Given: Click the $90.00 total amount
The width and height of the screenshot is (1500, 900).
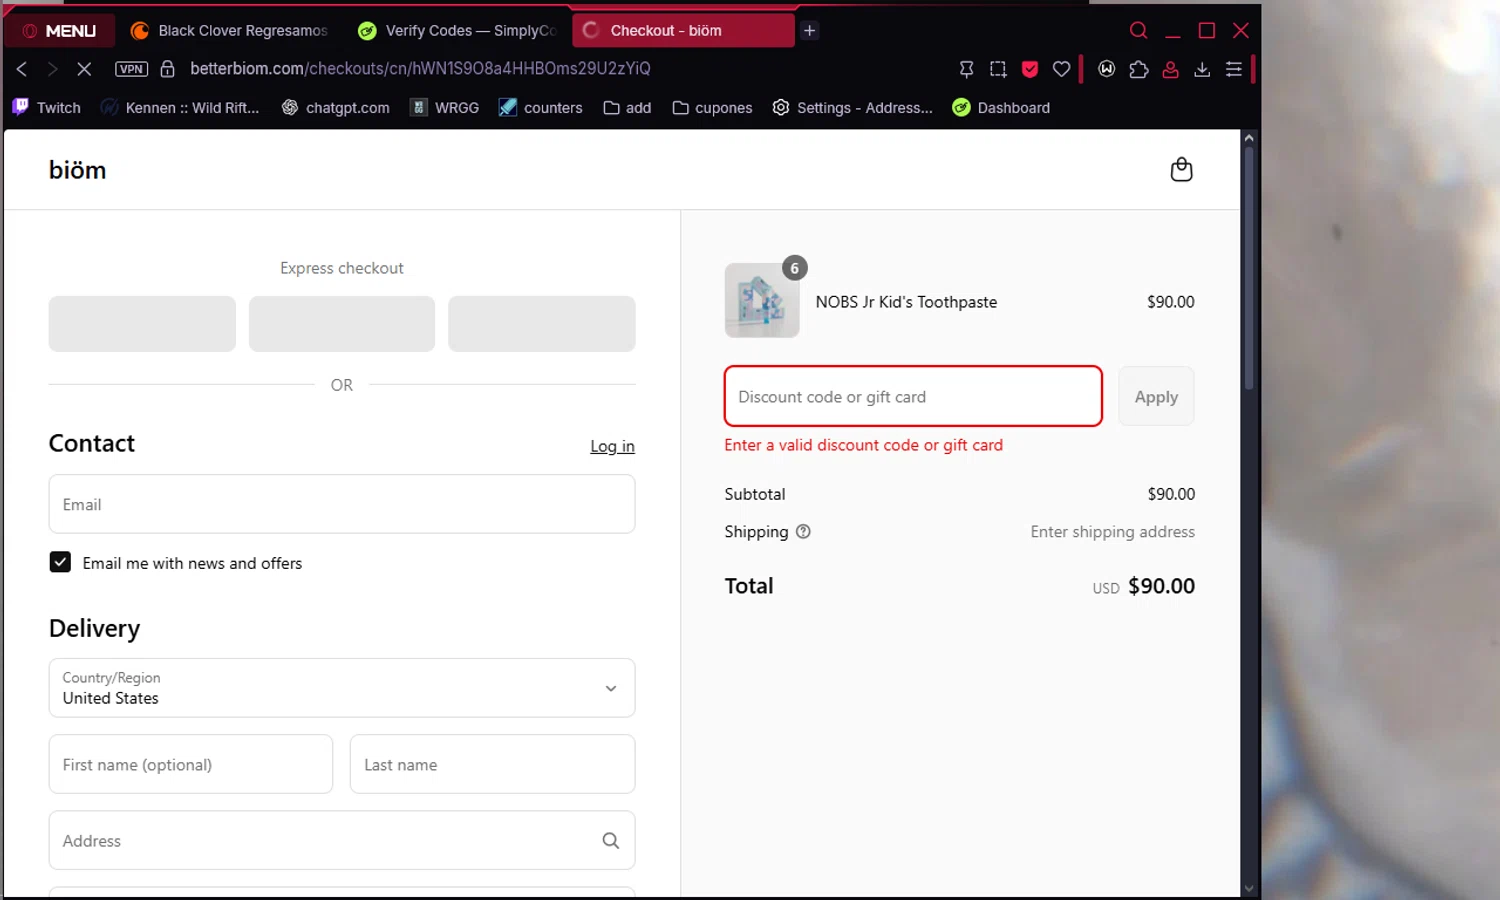Looking at the screenshot, I should 1161,586.
